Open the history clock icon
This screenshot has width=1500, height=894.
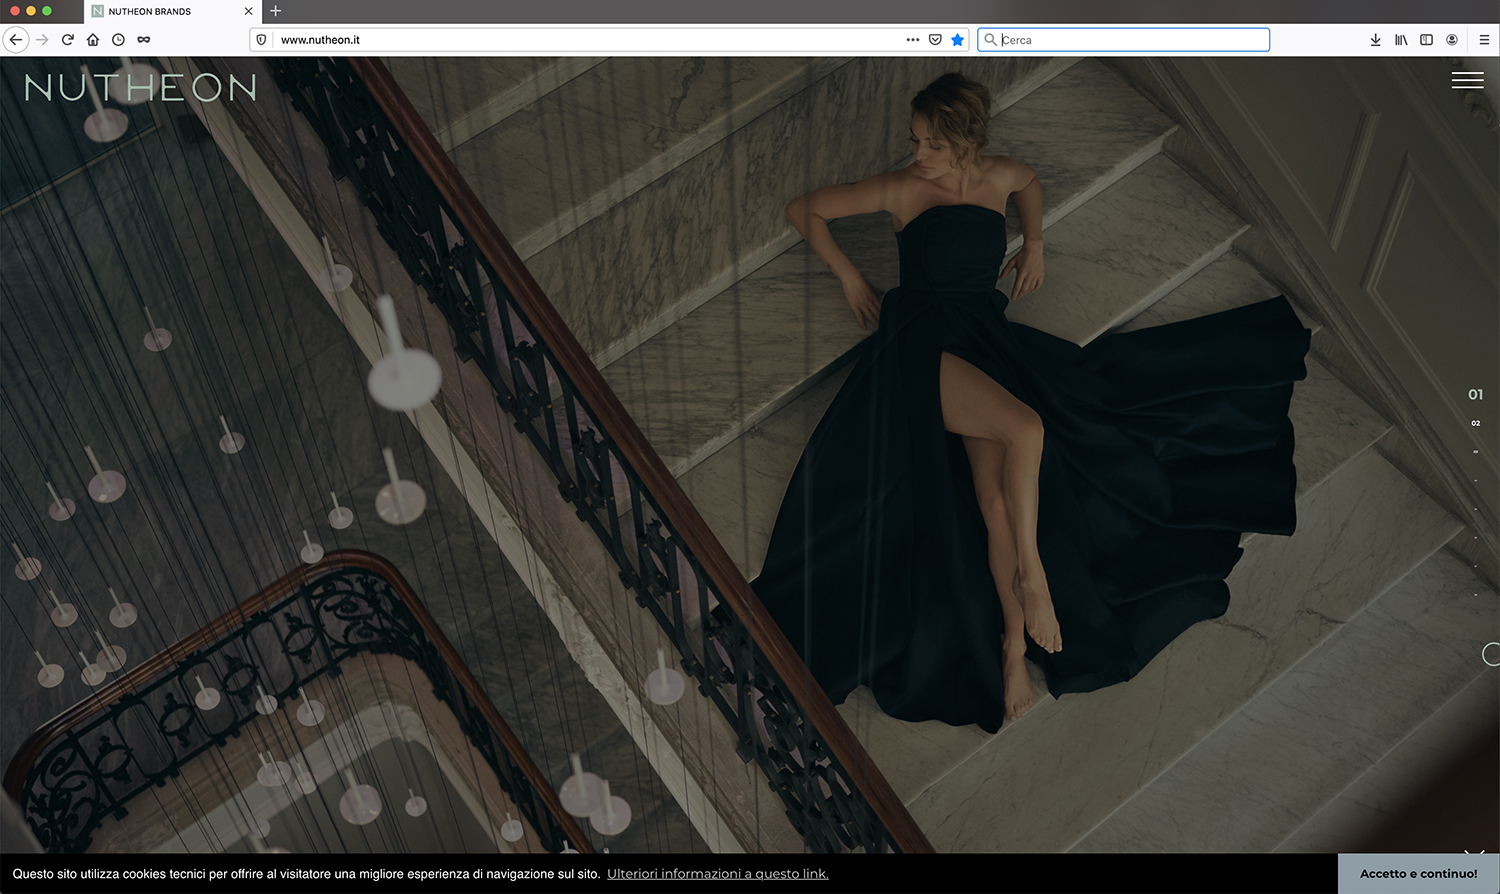pyautogui.click(x=118, y=40)
